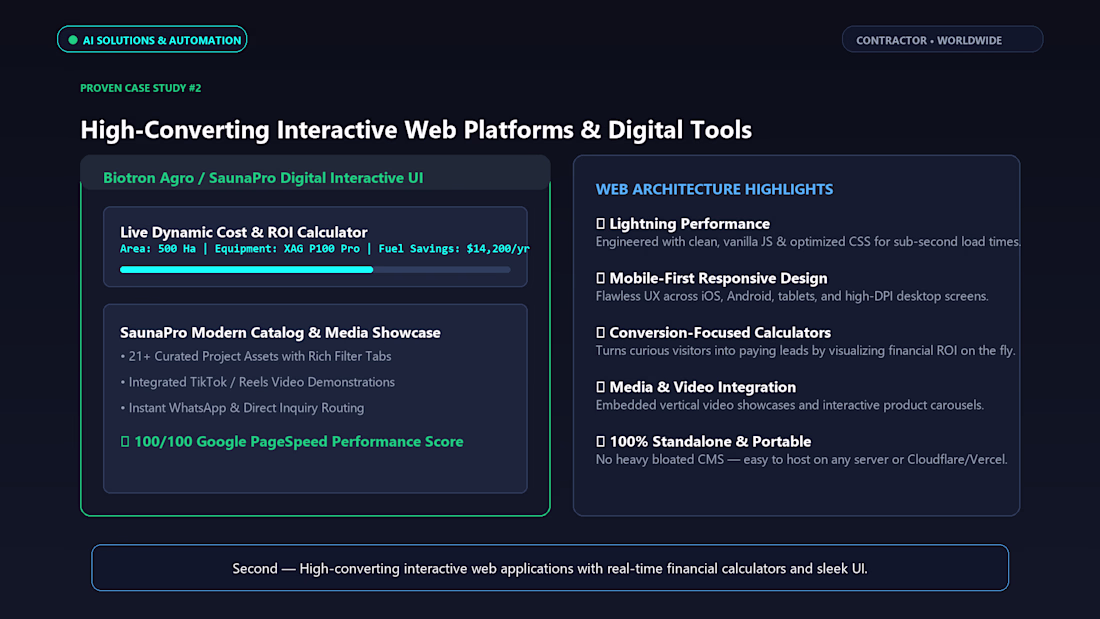1100x619 pixels.
Task: Click the icon beside Conversion-Focused Calculators
Action: tap(600, 333)
